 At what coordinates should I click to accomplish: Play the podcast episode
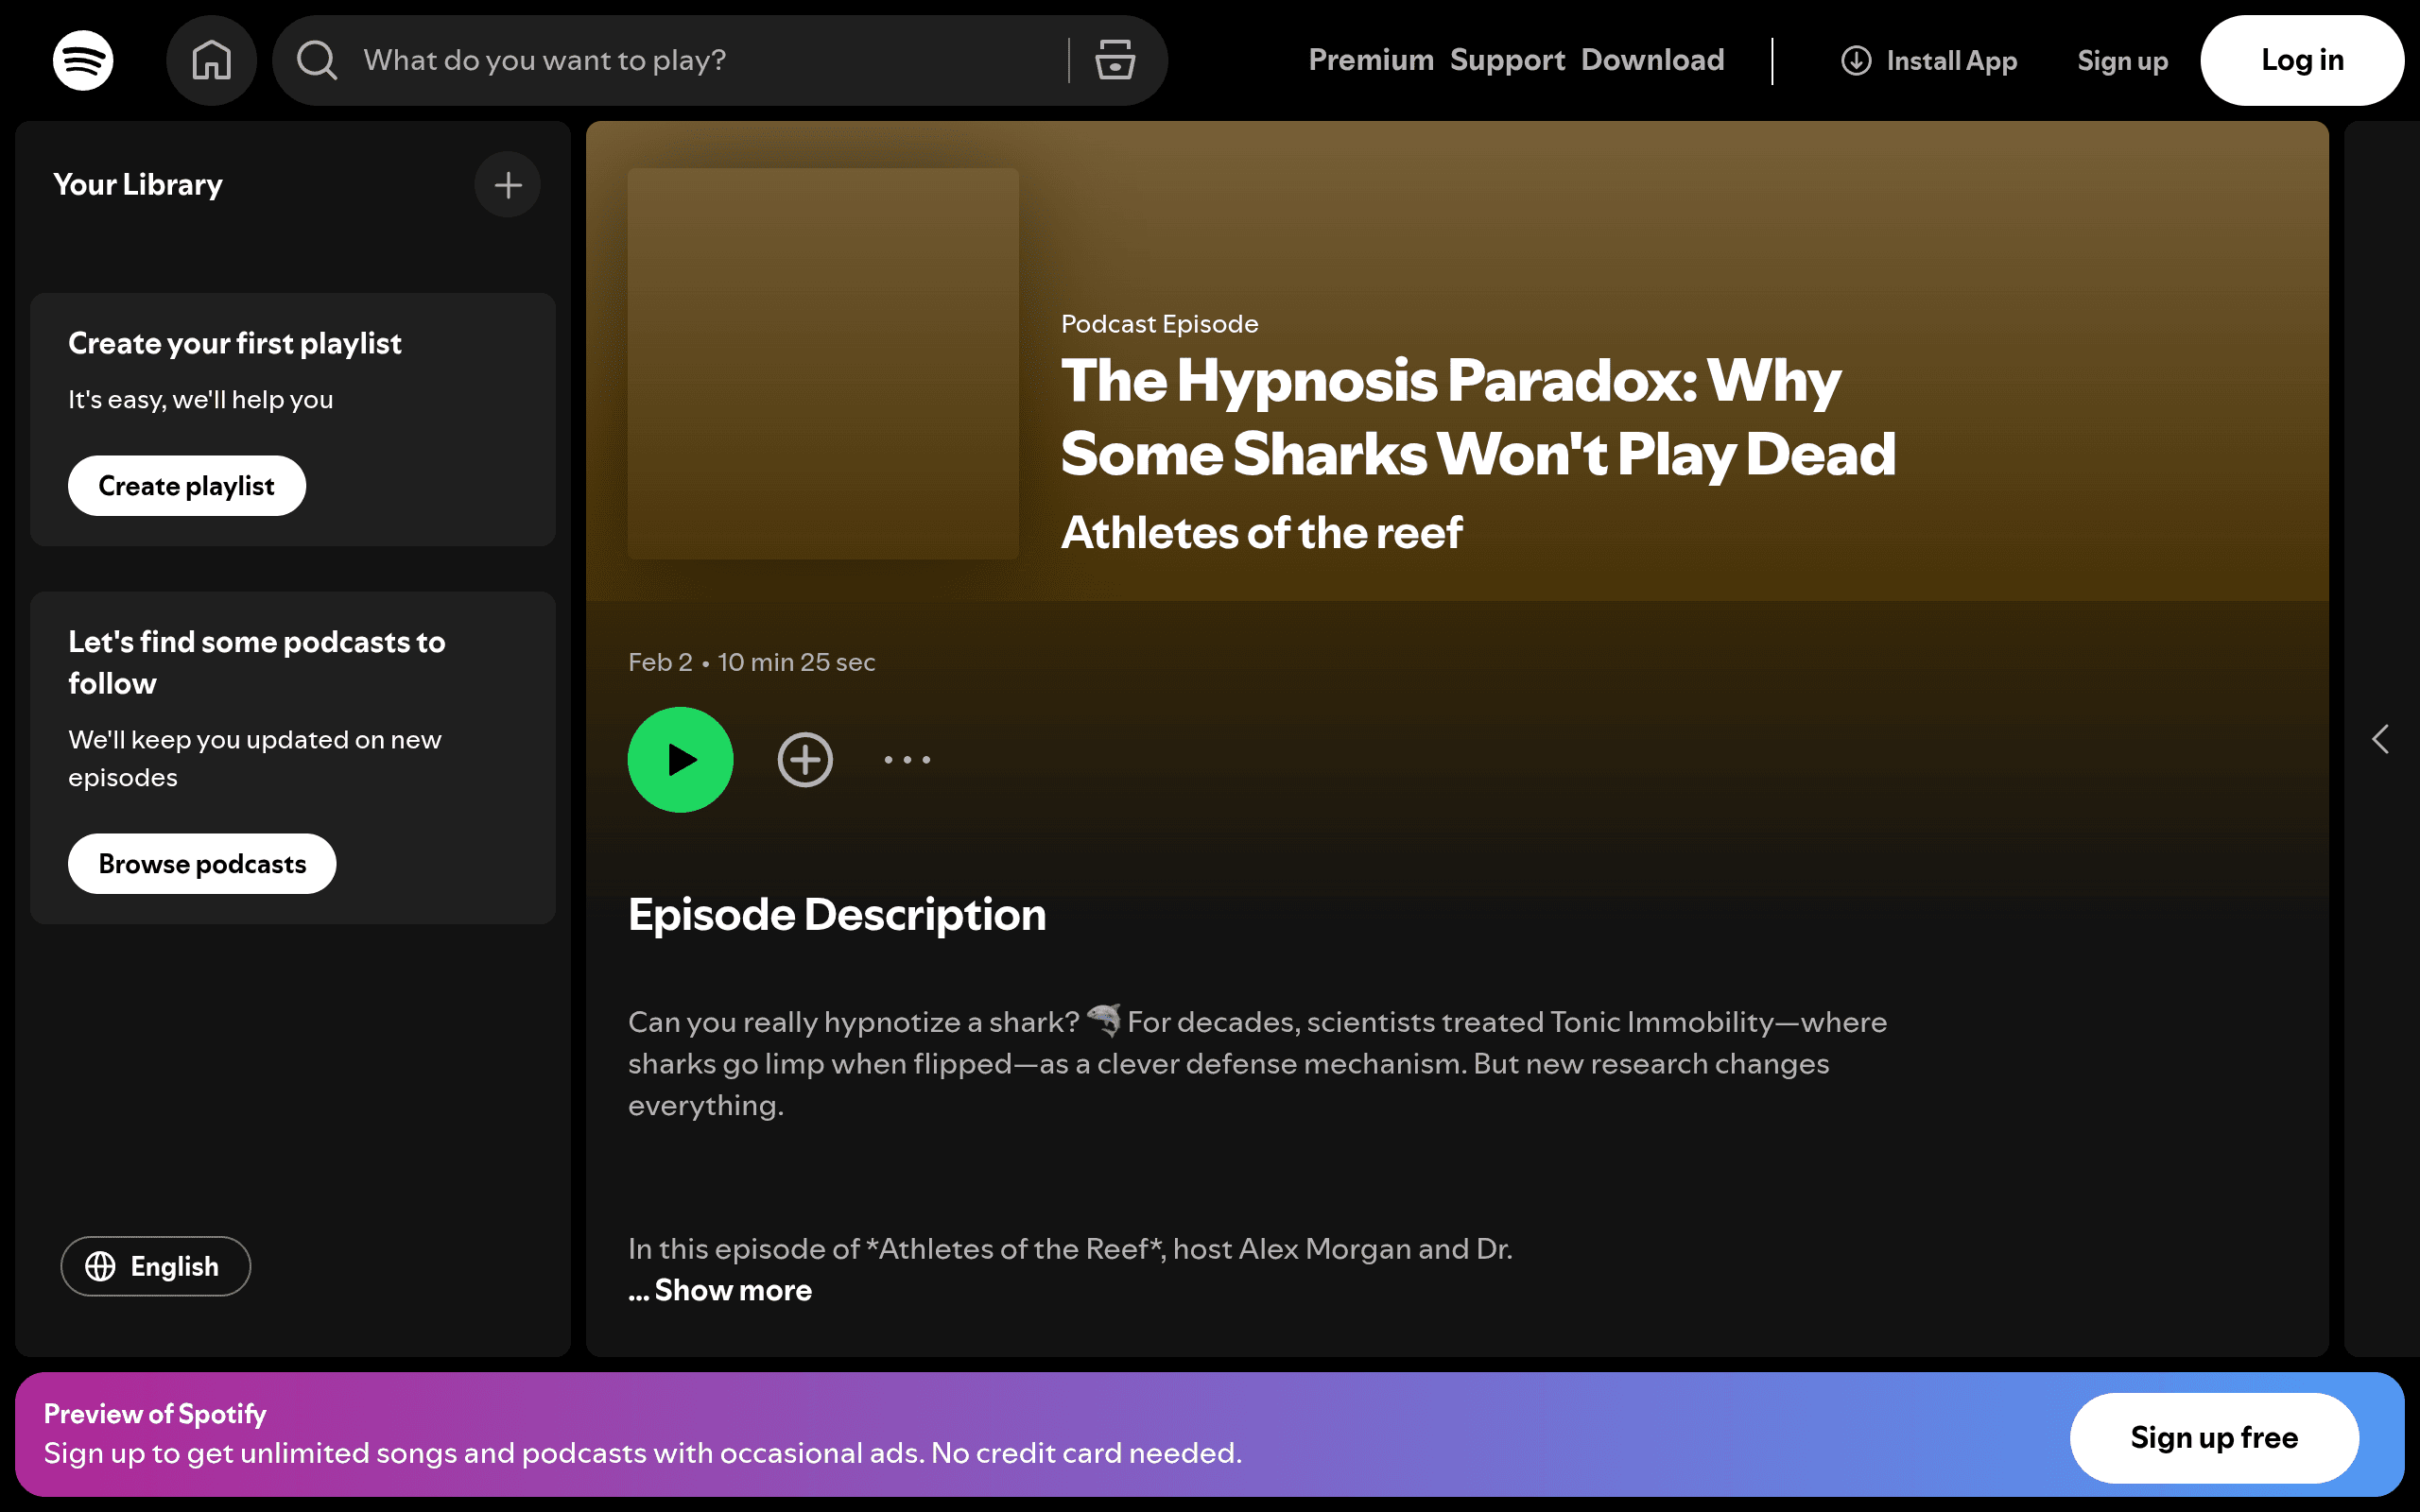coord(680,760)
